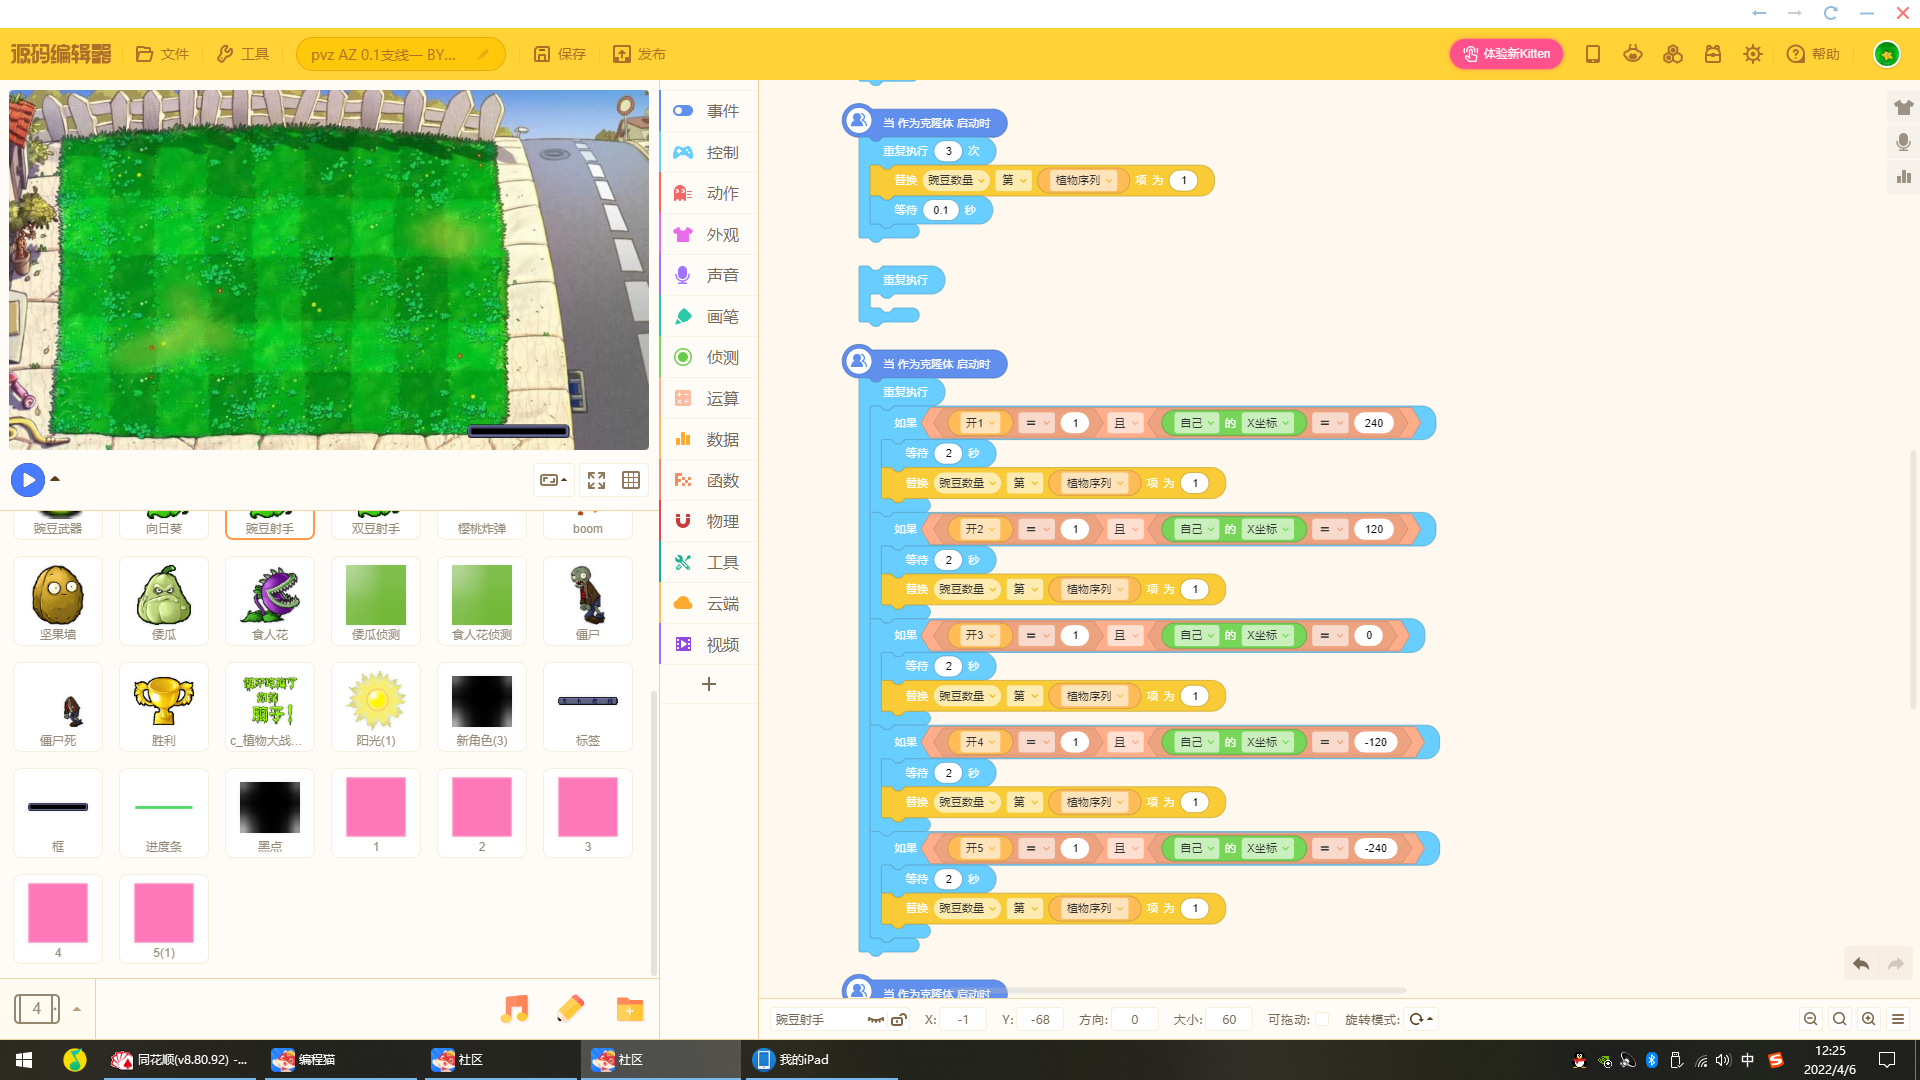
Task: Select the 侦测 block category
Action: pos(709,357)
